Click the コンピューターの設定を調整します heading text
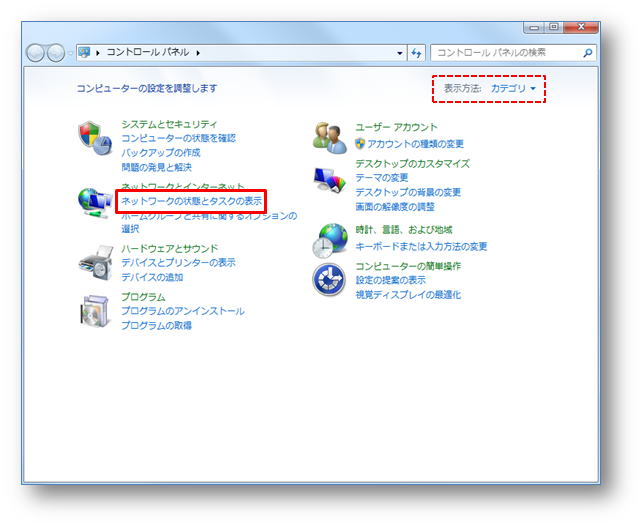 (147, 88)
